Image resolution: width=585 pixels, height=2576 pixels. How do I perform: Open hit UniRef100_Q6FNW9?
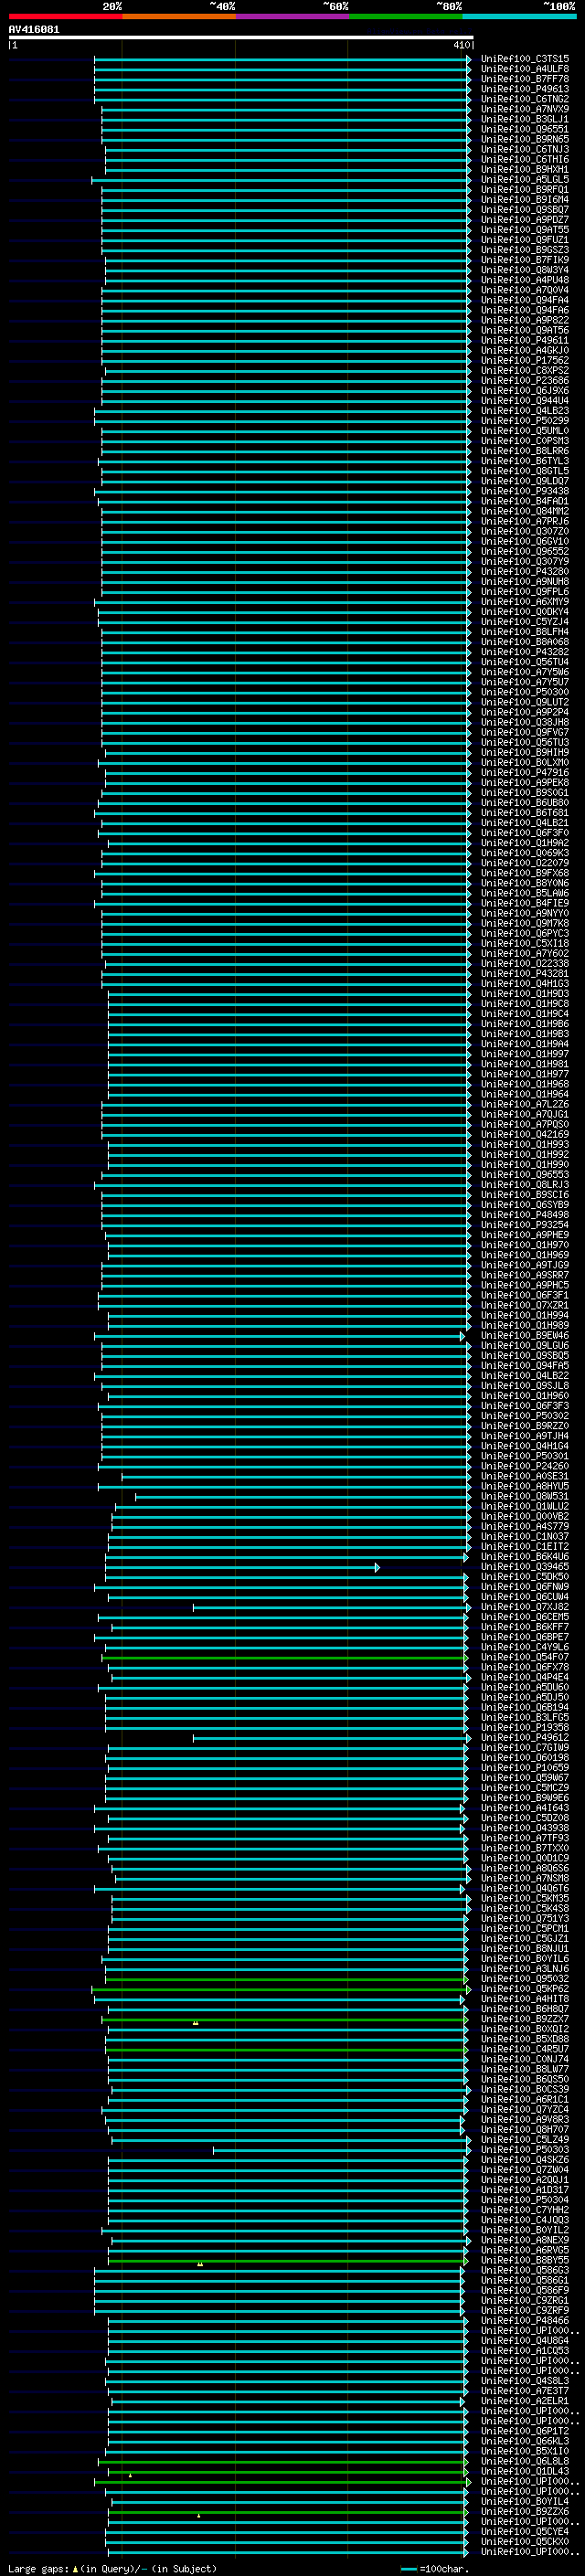click(x=525, y=1587)
